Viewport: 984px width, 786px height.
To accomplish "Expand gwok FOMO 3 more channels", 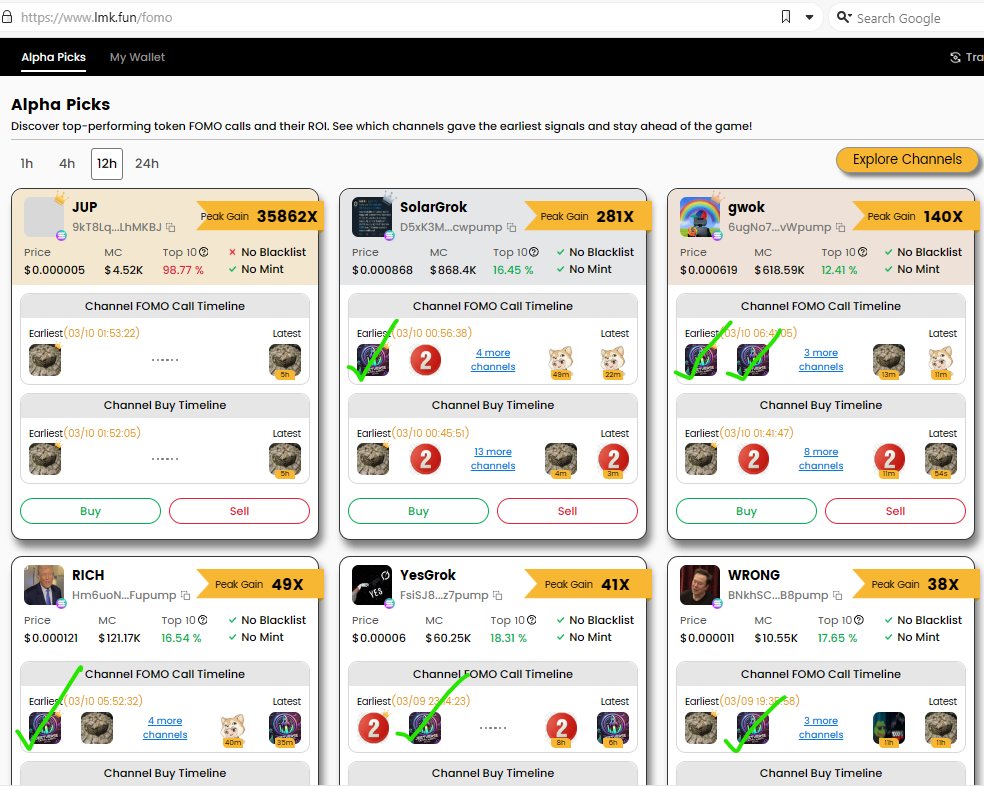I will pos(821,360).
